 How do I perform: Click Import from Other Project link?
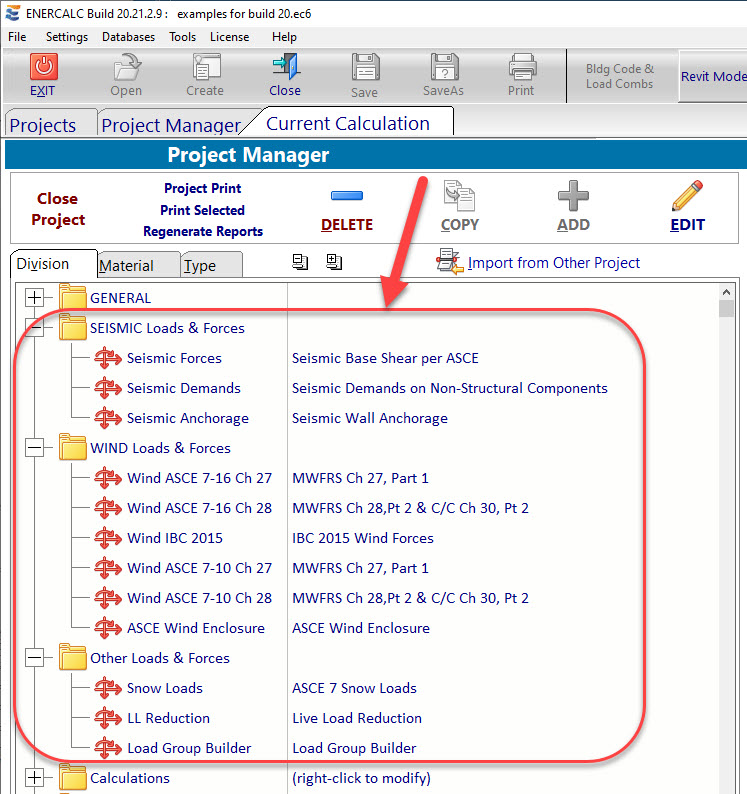click(553, 263)
